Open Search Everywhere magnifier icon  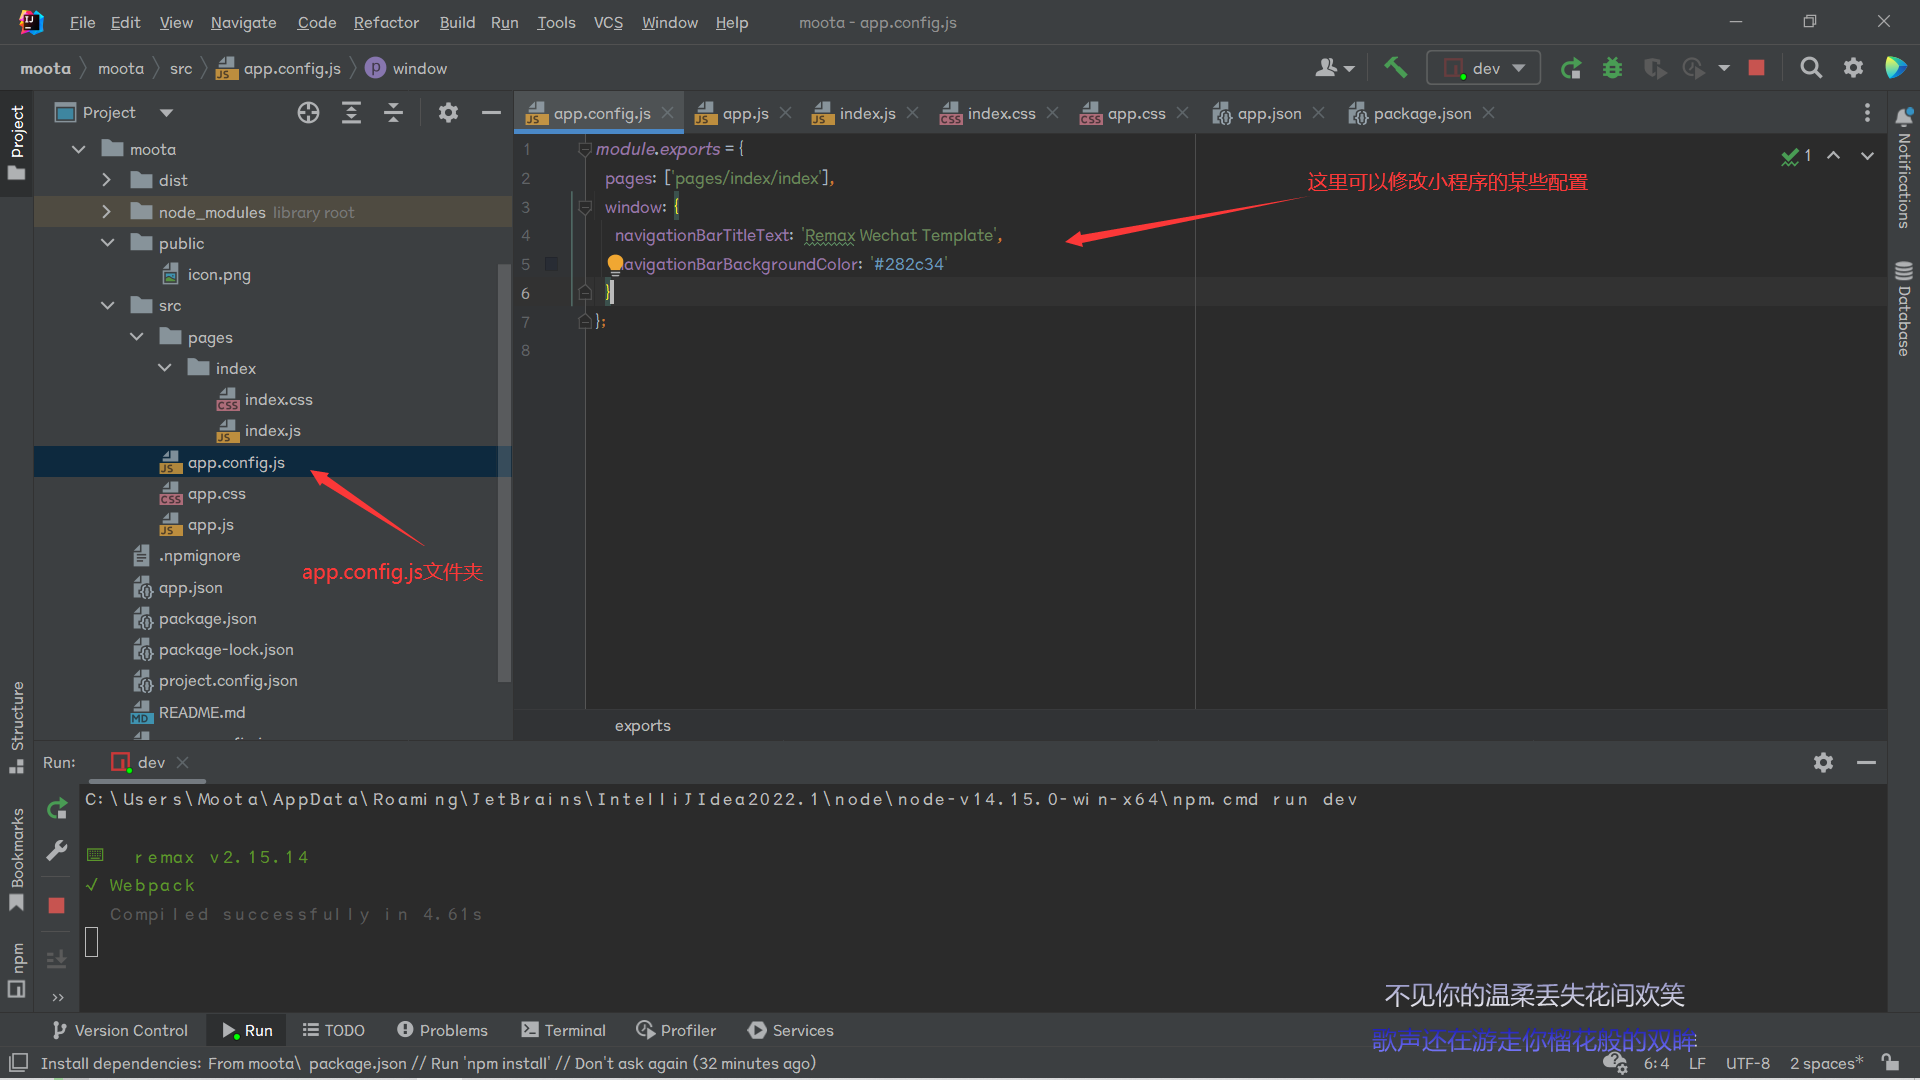[1810, 68]
